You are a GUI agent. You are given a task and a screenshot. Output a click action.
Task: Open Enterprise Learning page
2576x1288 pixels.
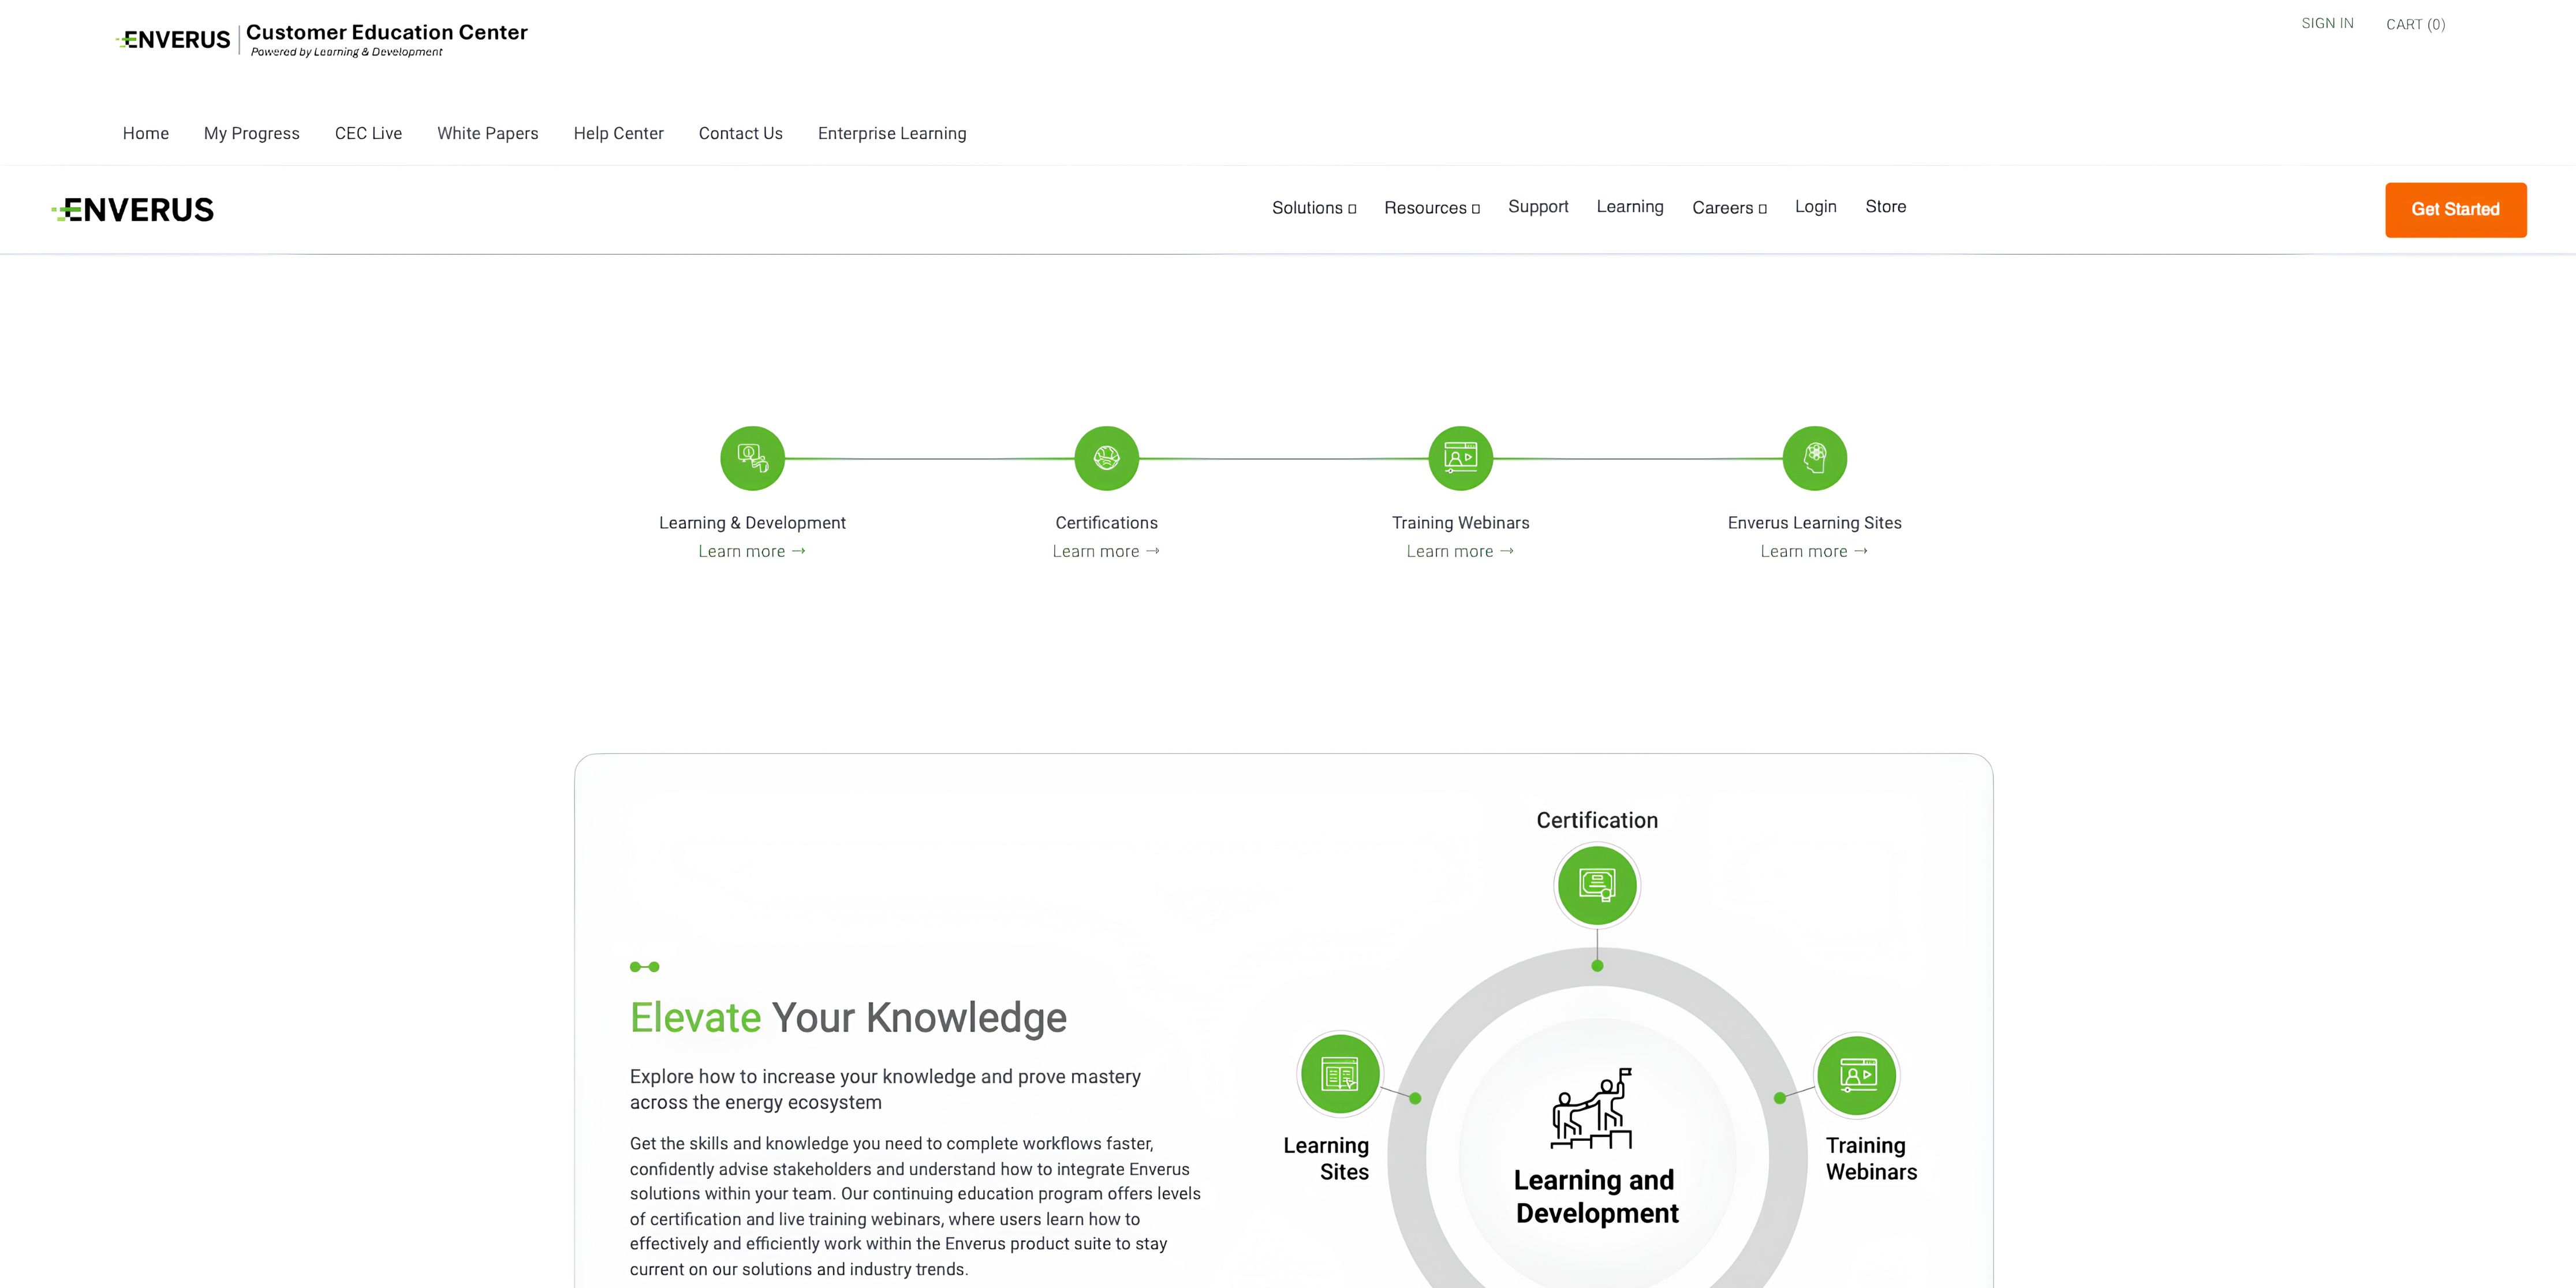(892, 133)
